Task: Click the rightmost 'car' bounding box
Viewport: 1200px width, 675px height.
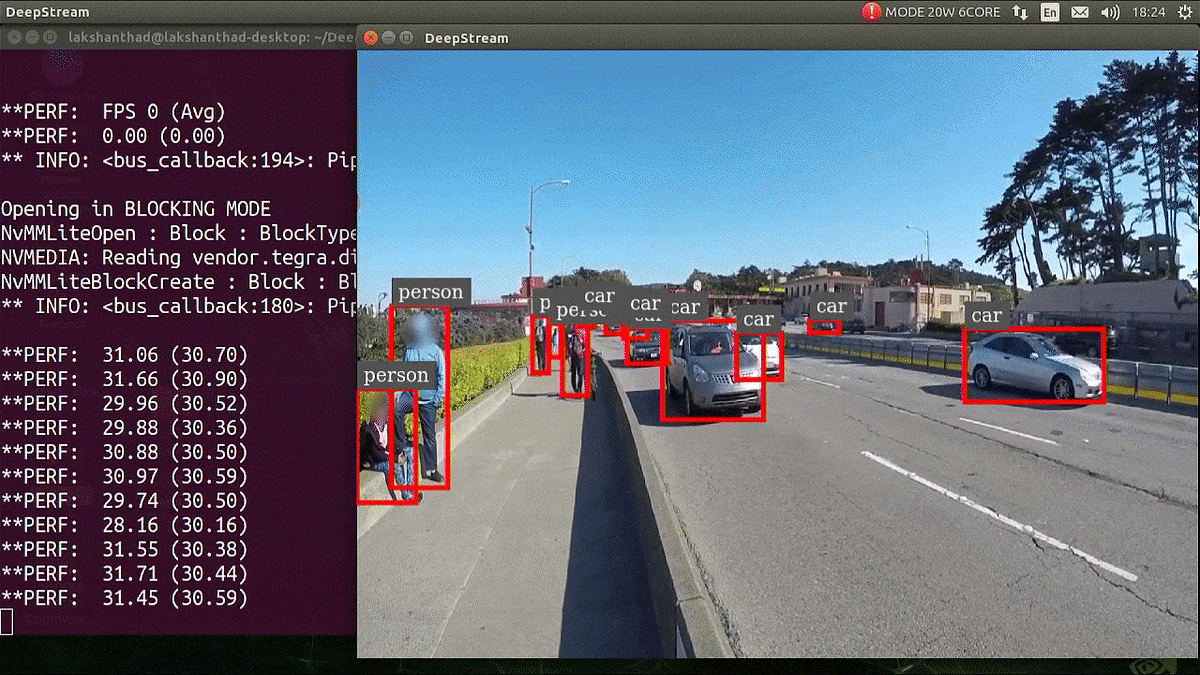Action: pyautogui.click(x=1033, y=365)
